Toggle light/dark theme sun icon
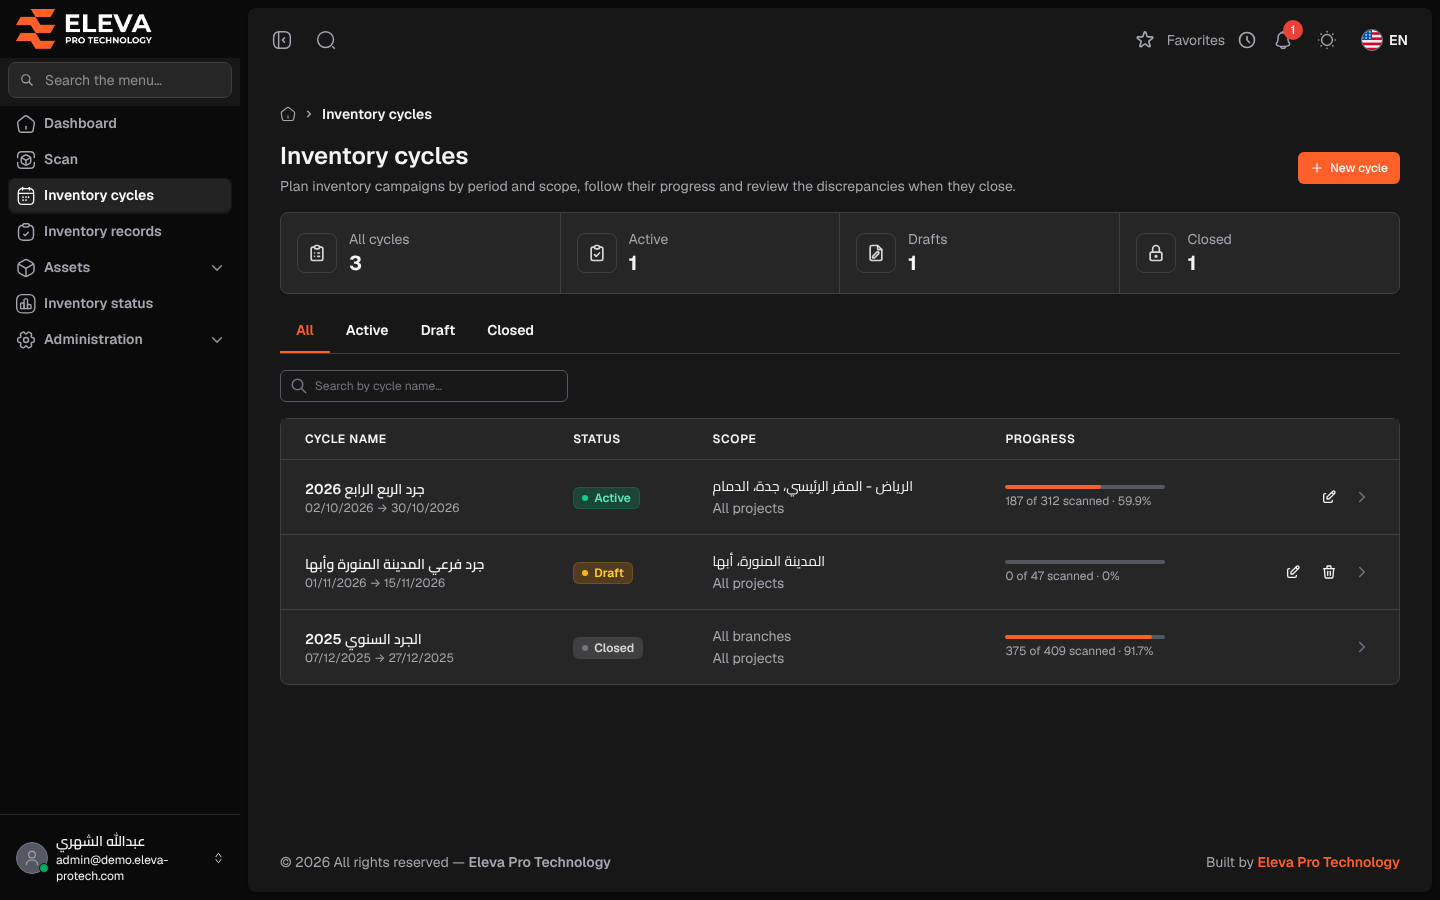 point(1327,40)
